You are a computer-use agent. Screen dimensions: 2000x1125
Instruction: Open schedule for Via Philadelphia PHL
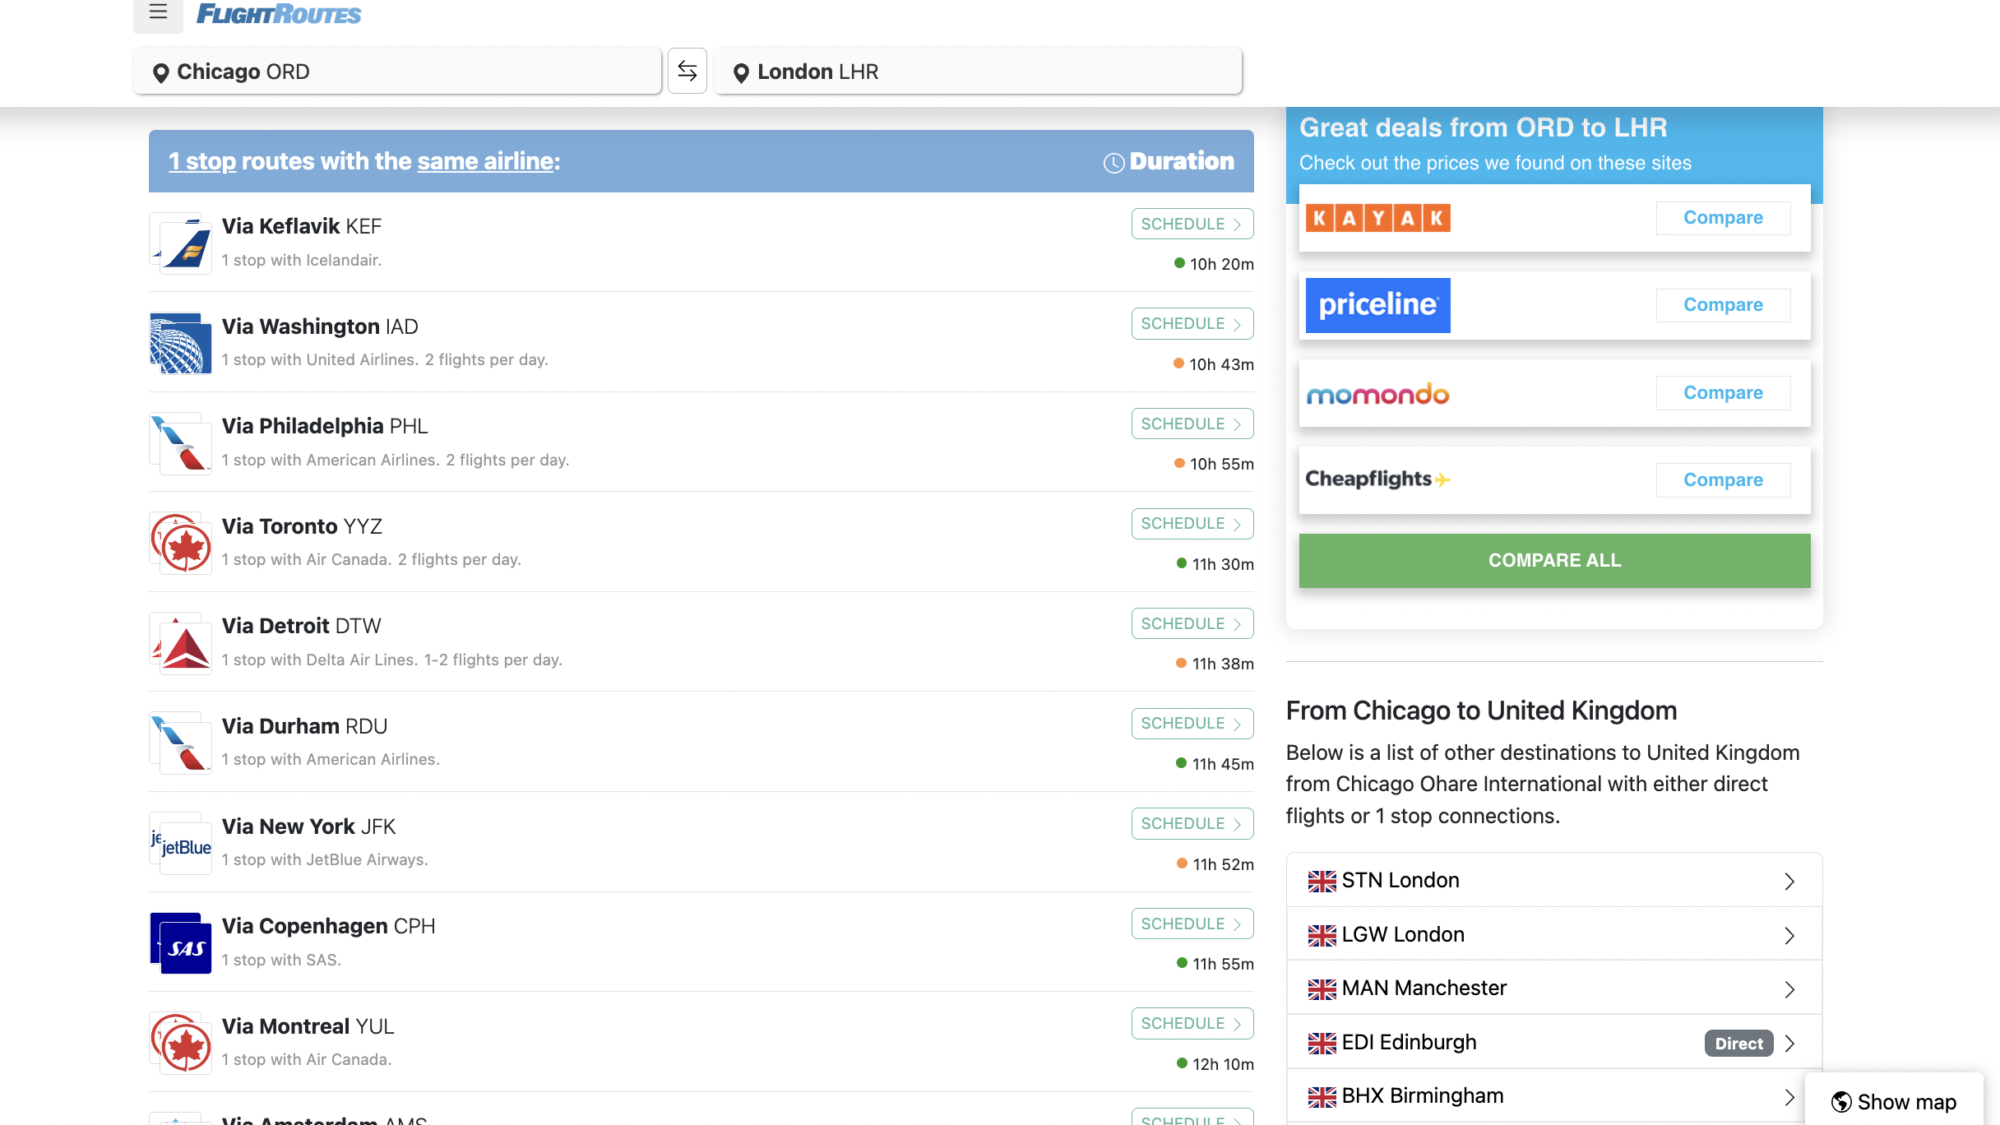[1192, 424]
